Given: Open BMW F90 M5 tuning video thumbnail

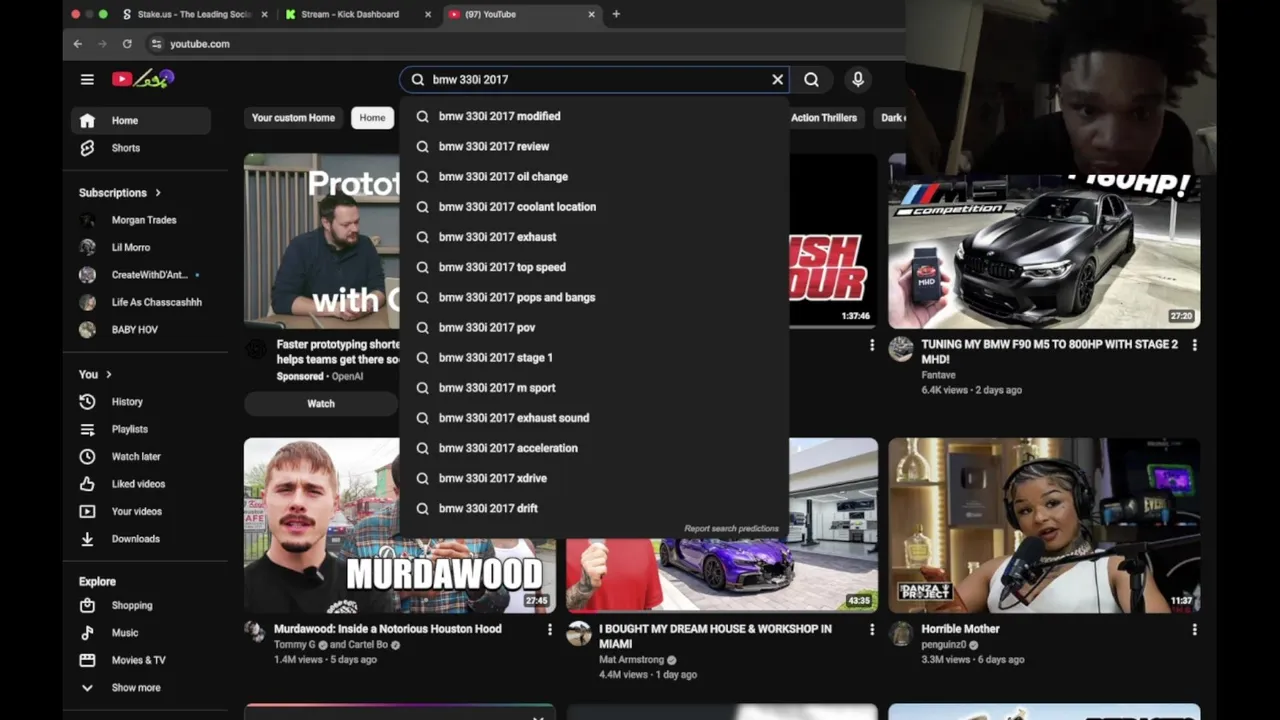Looking at the screenshot, I should 1044,241.
